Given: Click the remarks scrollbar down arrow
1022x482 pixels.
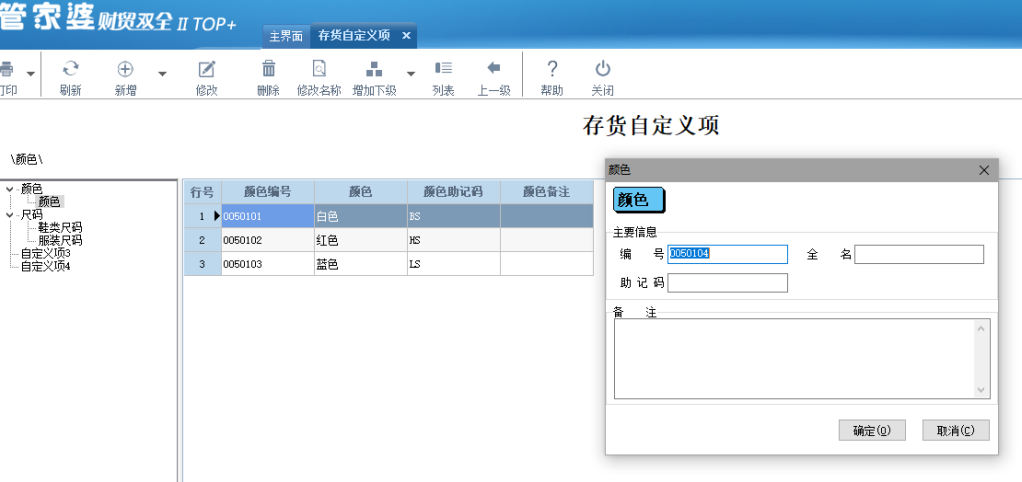Looking at the screenshot, I should pos(982,390).
